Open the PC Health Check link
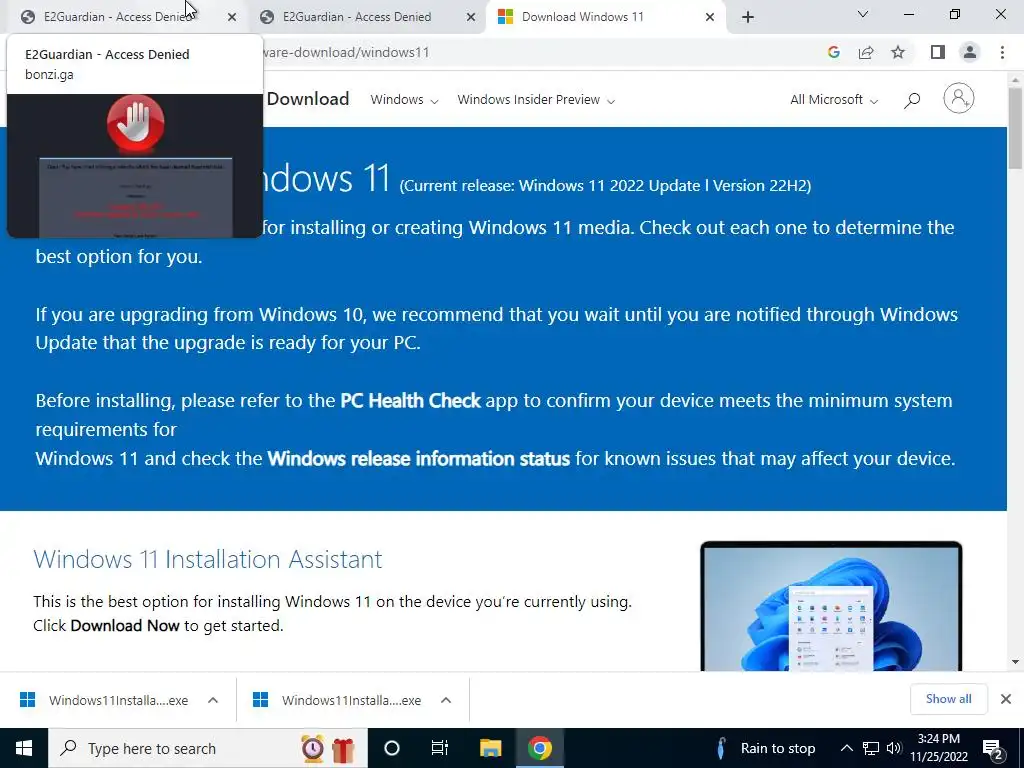This screenshot has width=1024, height=768. (410, 400)
